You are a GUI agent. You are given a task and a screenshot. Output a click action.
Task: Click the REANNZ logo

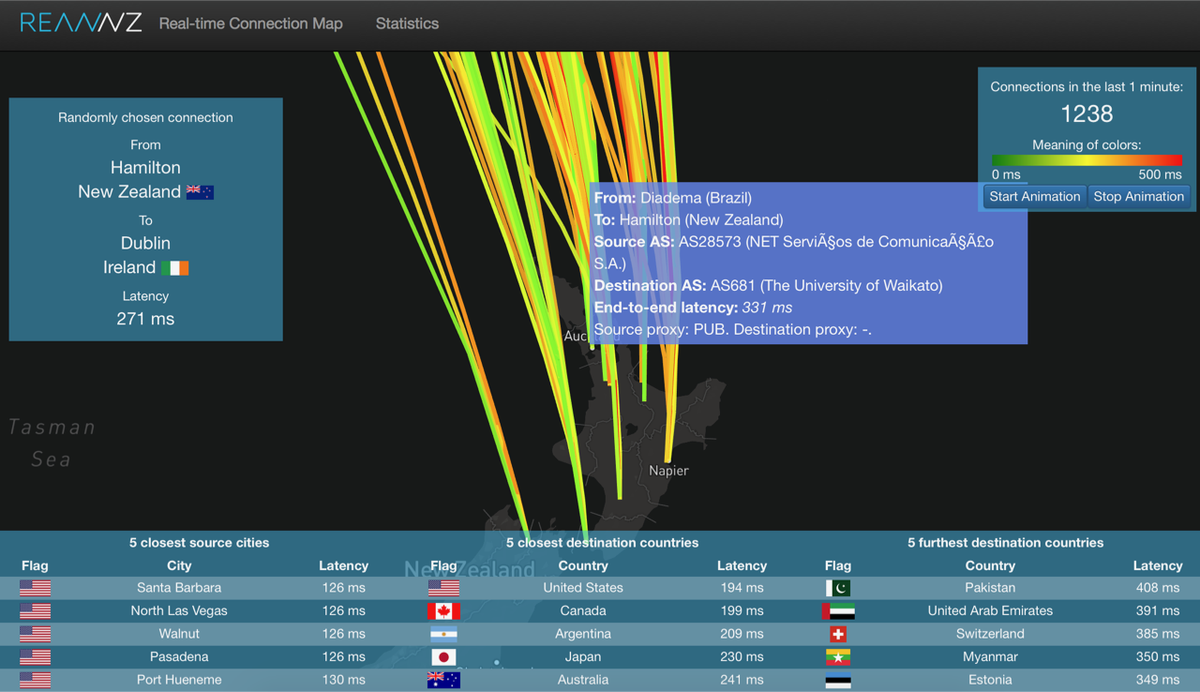pos(80,23)
